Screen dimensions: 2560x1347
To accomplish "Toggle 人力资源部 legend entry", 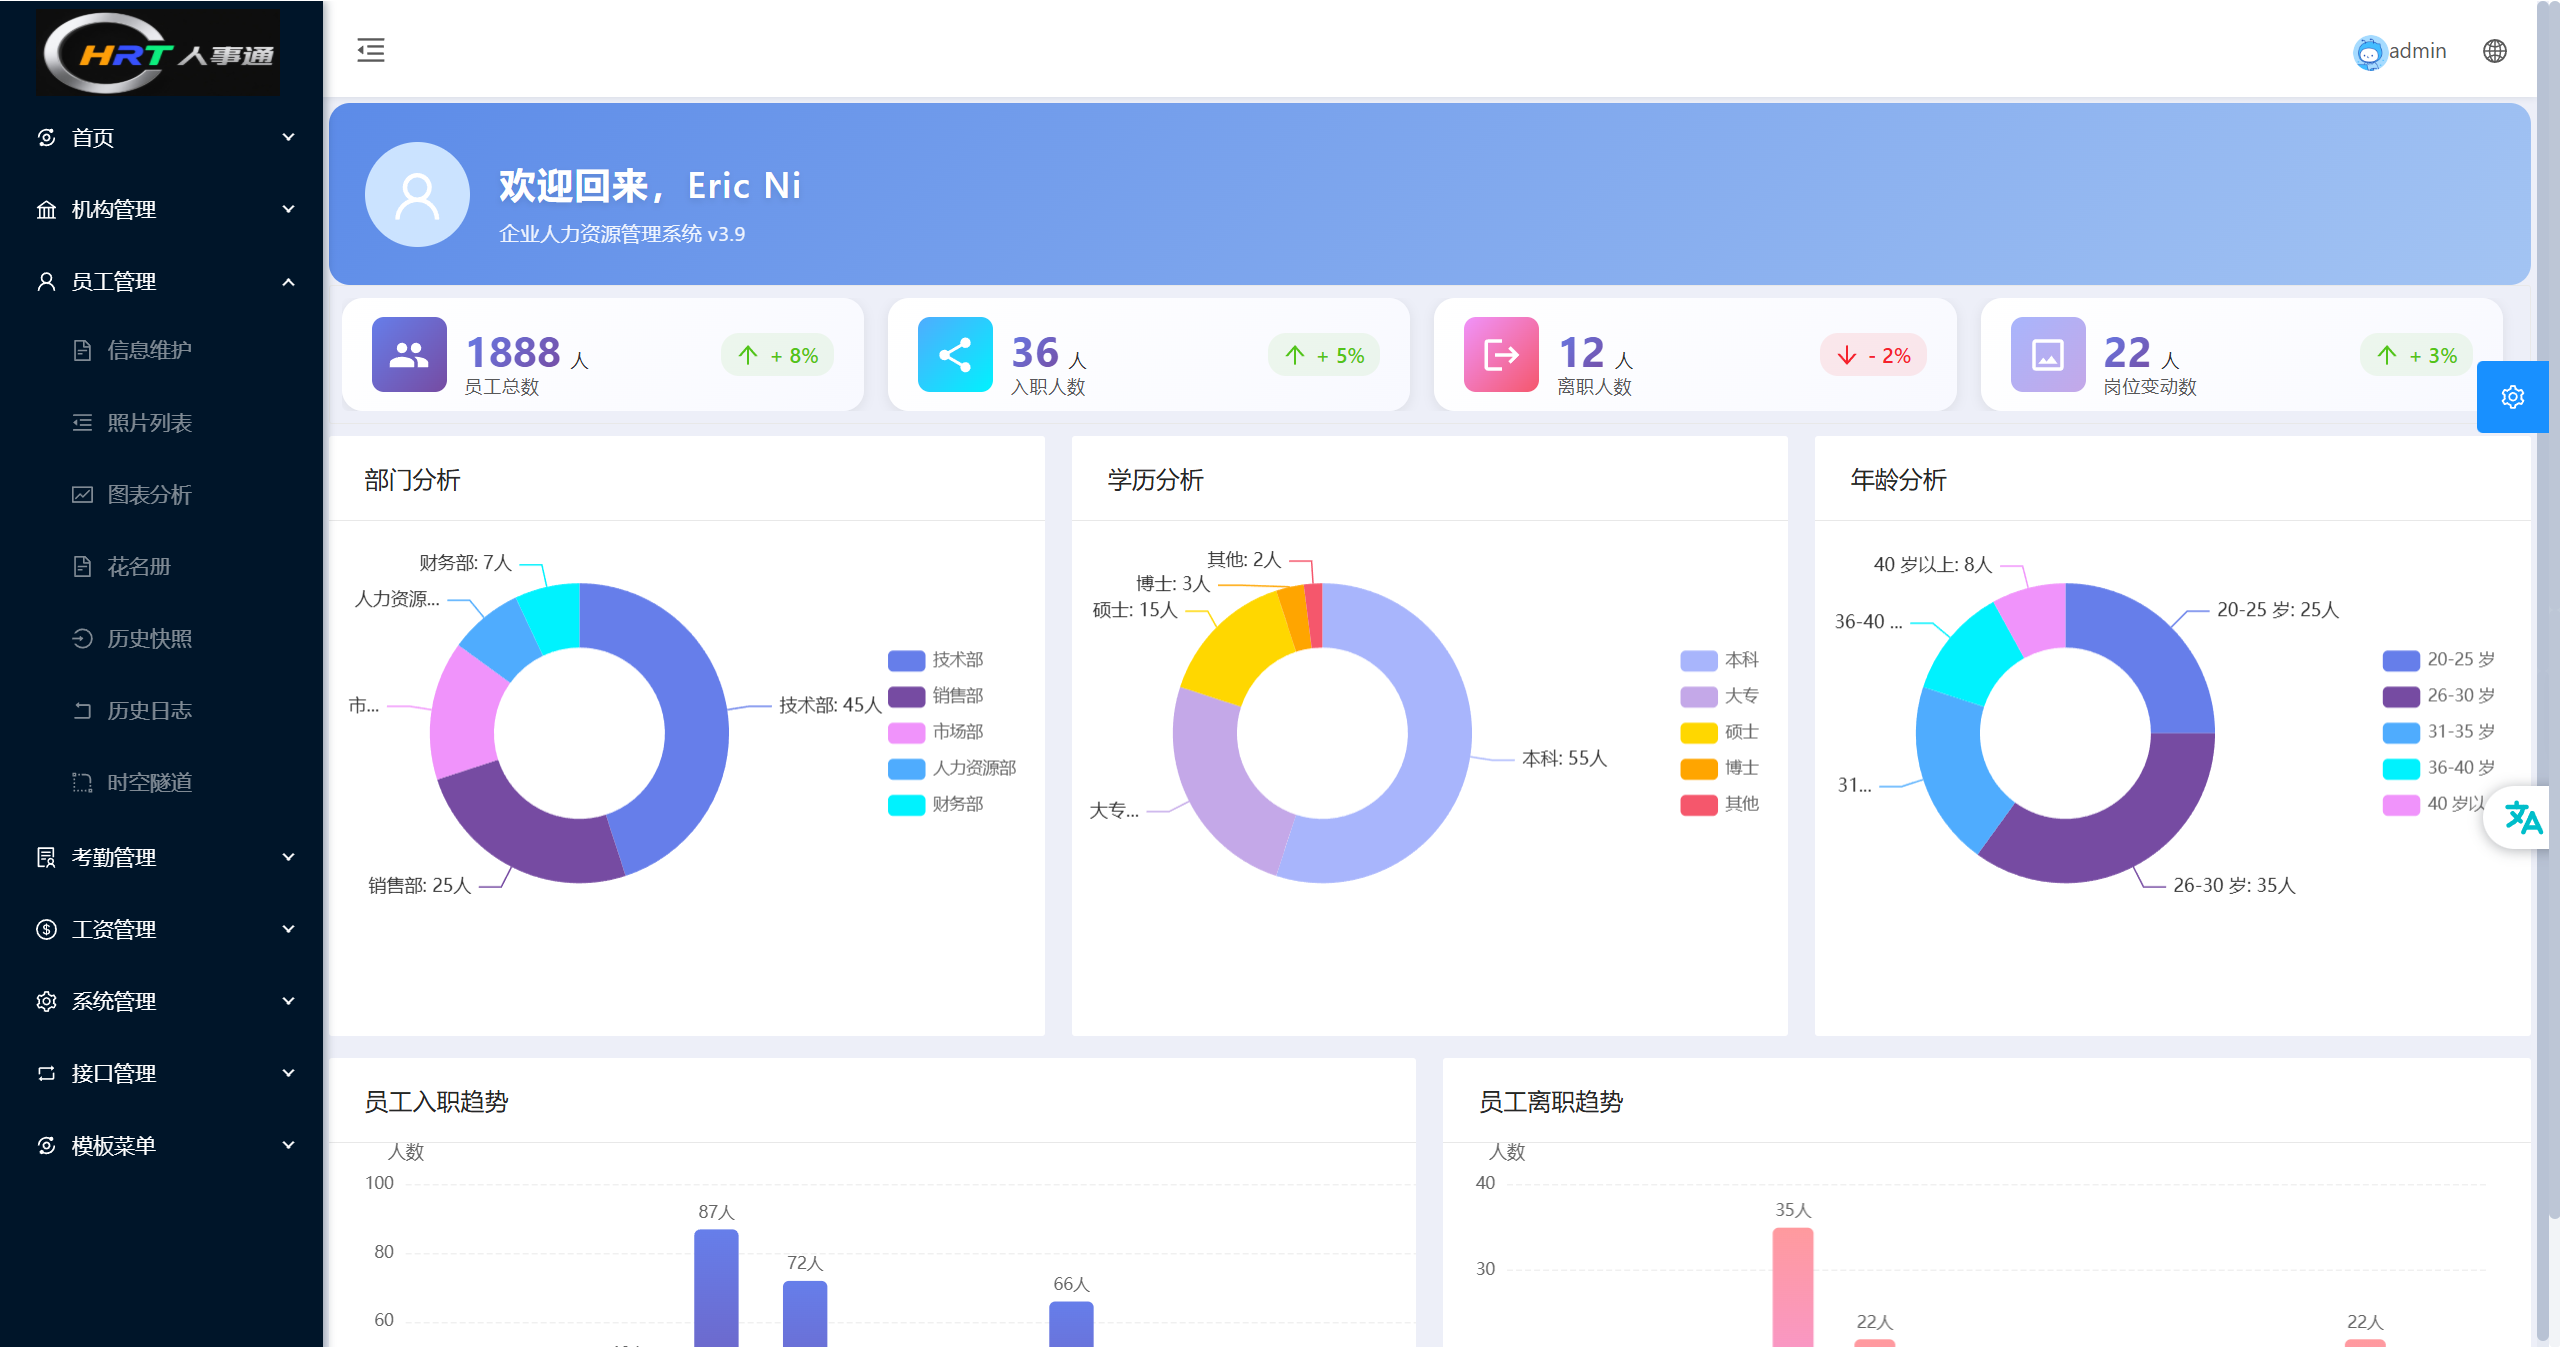I will 952,768.
